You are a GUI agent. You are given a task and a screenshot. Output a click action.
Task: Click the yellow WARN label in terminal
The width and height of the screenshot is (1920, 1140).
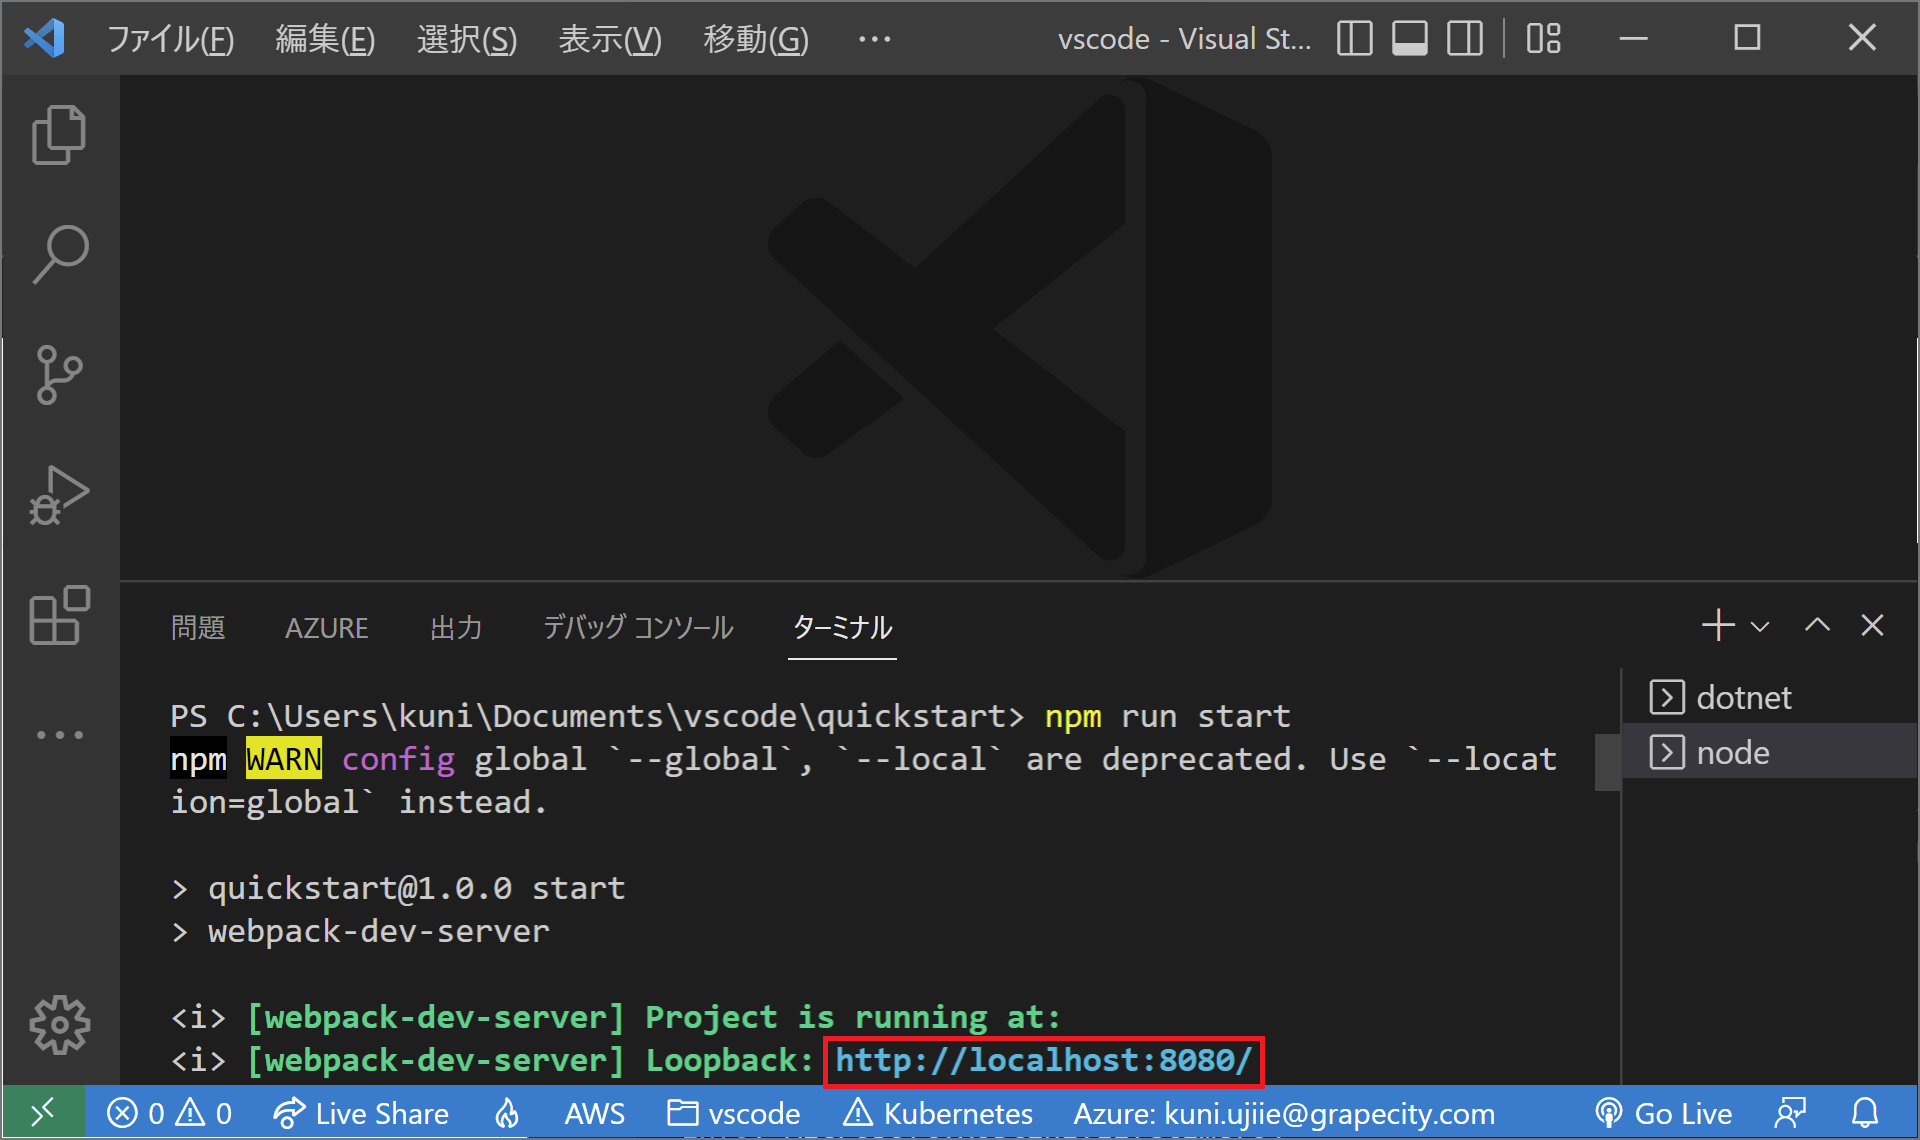(284, 759)
